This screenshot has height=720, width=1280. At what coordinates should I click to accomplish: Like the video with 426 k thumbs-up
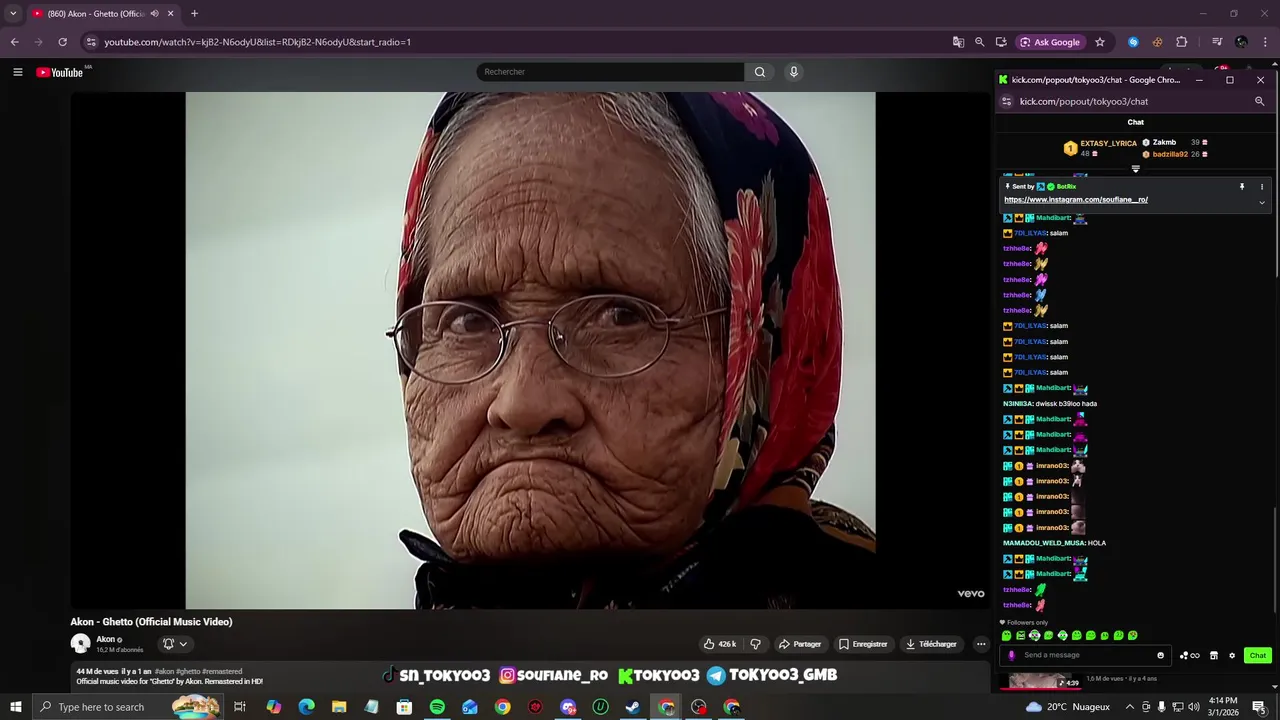pos(720,644)
